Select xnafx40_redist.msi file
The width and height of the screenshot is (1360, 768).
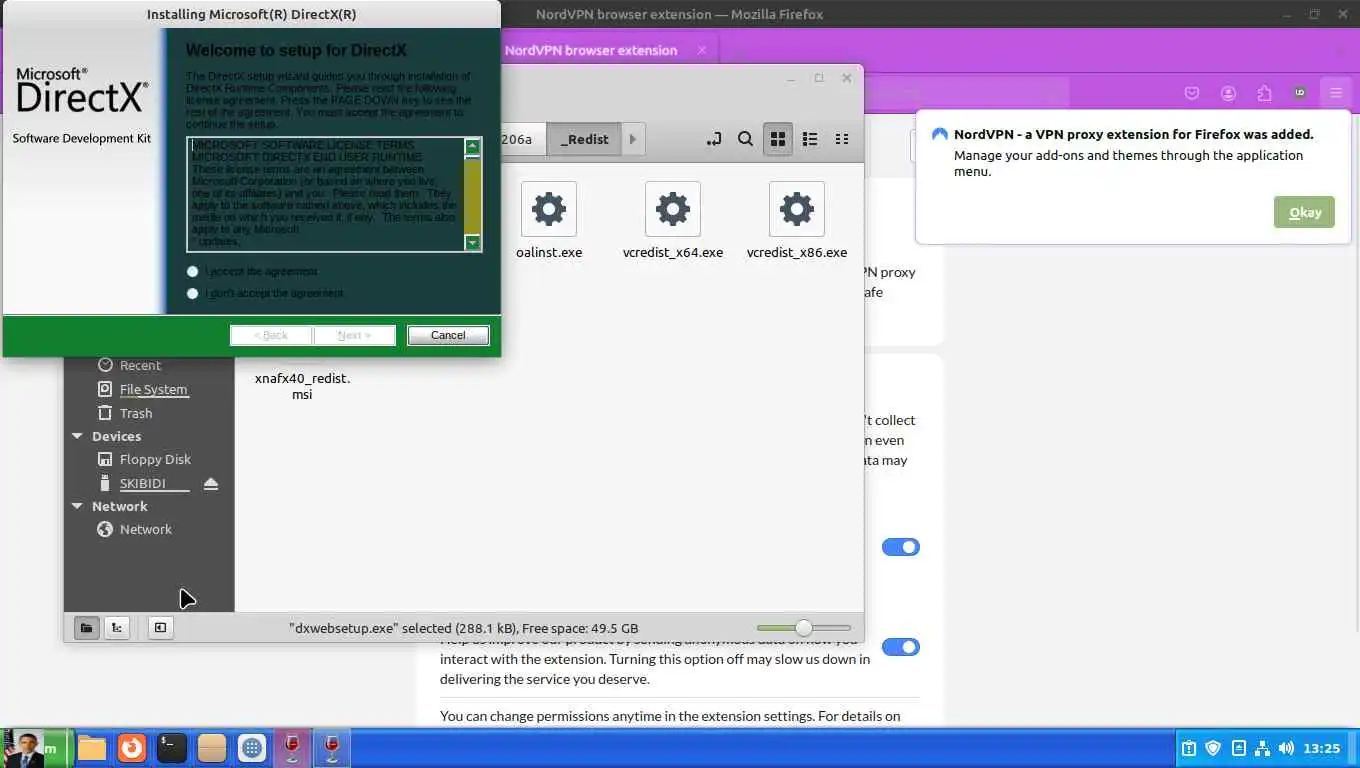(x=302, y=386)
